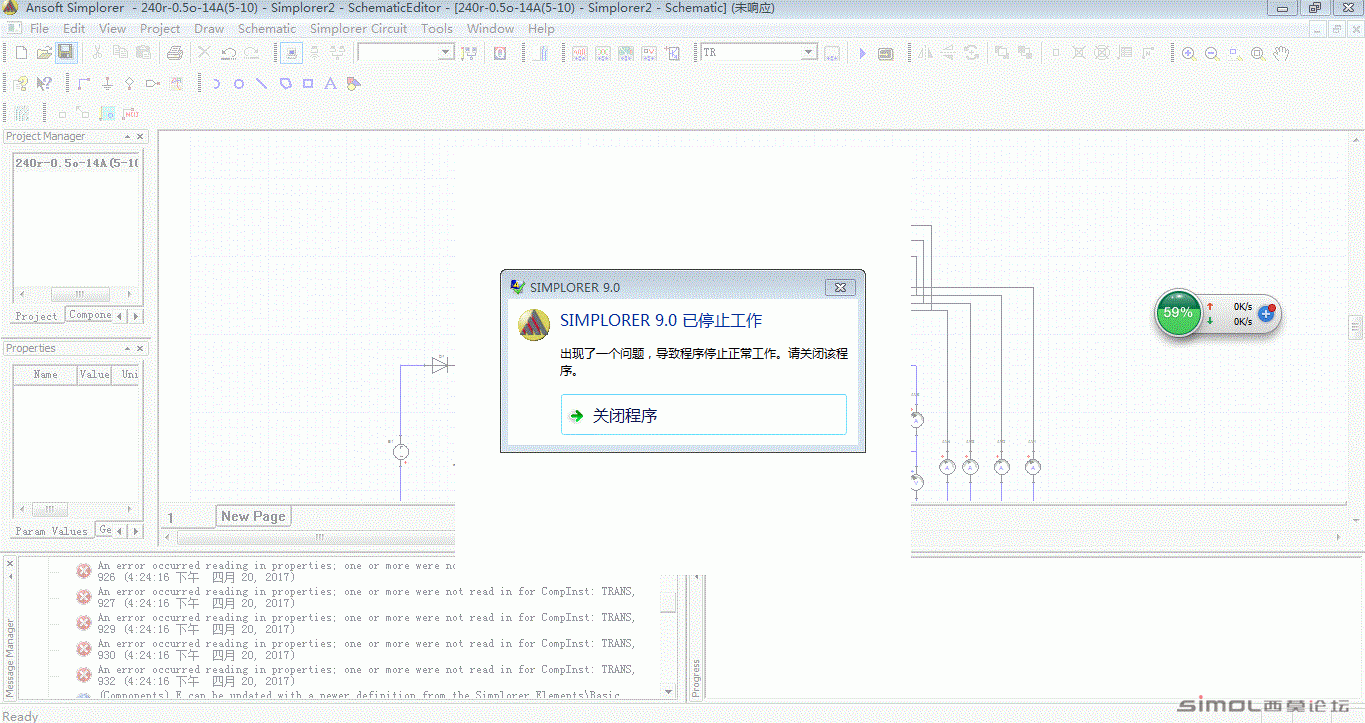Viewport: 1365px width, 723px height.
Task: Collapse the Properties panel pin arrow
Action: click(x=127, y=348)
